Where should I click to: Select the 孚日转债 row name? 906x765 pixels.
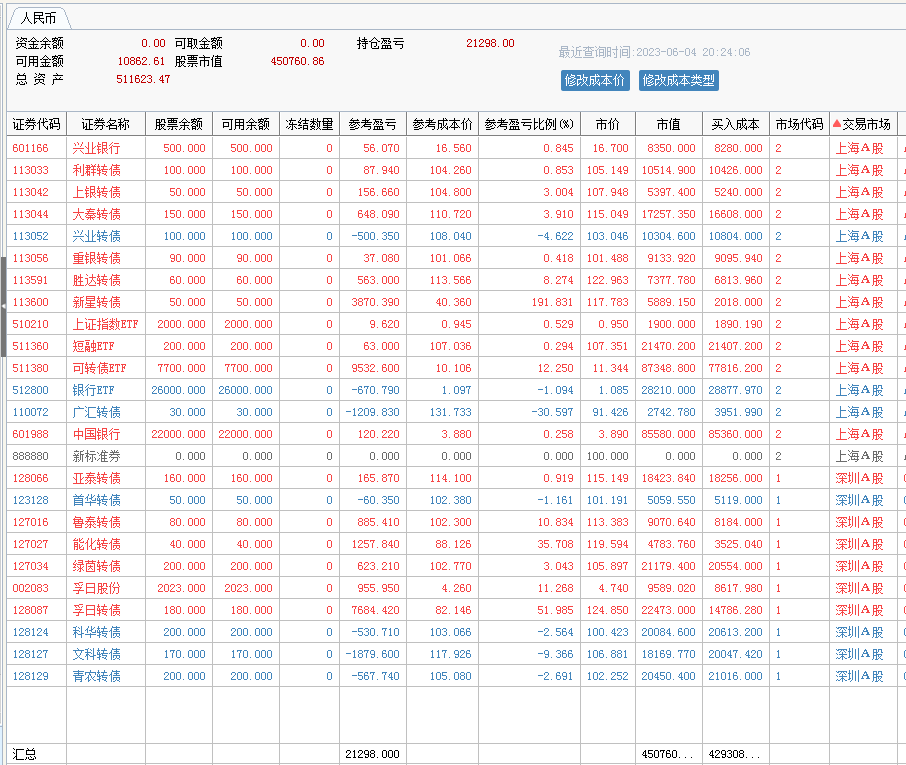point(96,610)
